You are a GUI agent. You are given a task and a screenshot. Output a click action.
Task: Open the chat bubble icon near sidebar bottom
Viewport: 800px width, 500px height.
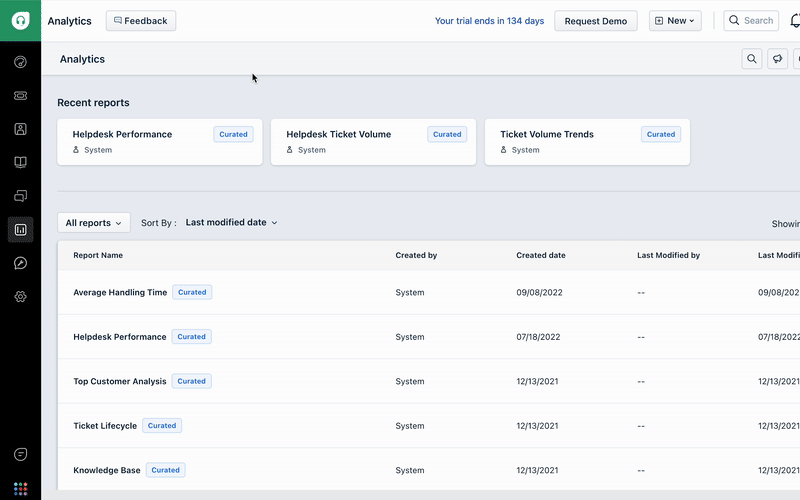[x=20, y=454]
